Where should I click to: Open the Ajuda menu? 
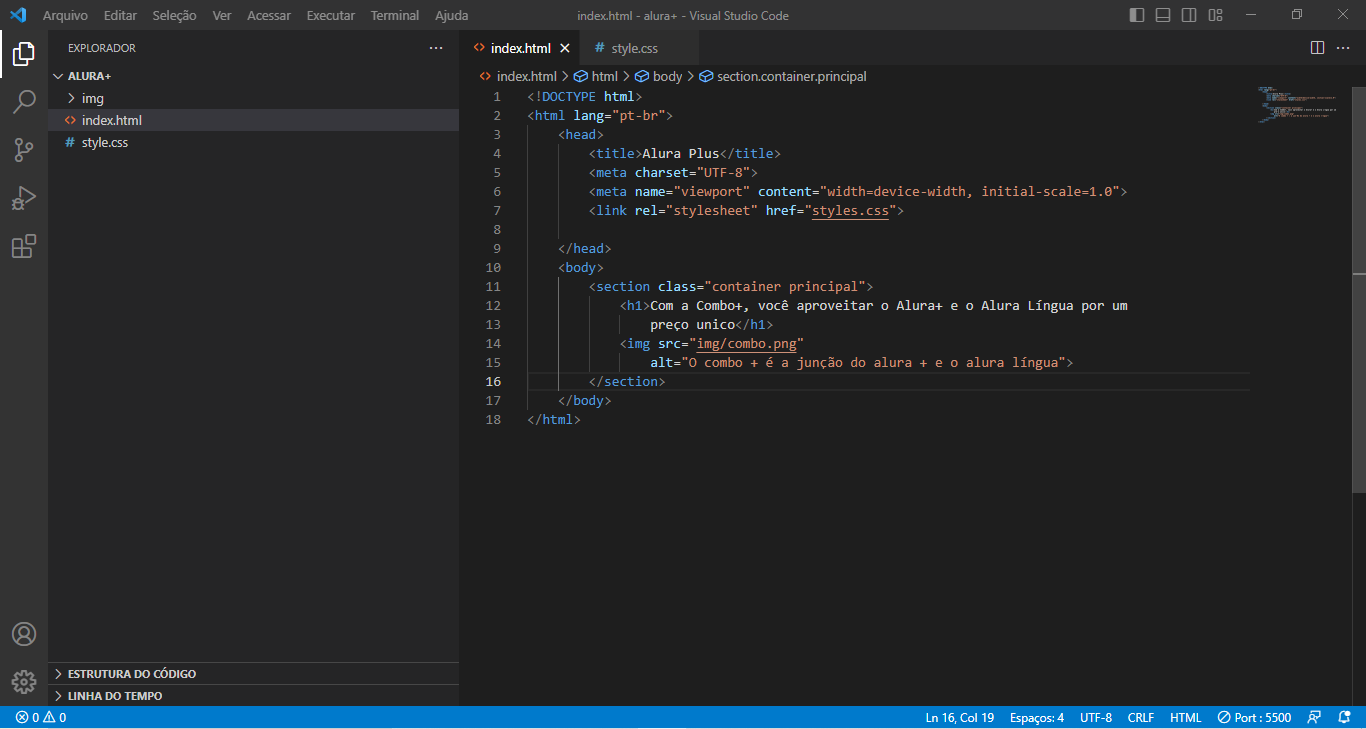point(452,16)
